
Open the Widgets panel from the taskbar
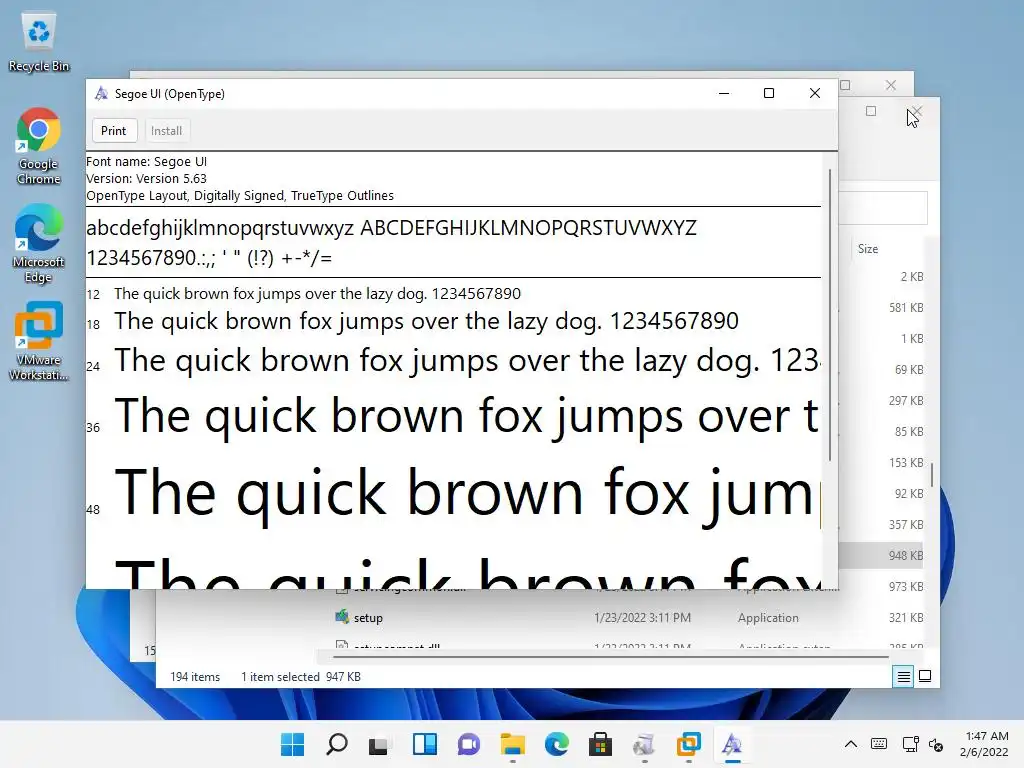tap(424, 744)
